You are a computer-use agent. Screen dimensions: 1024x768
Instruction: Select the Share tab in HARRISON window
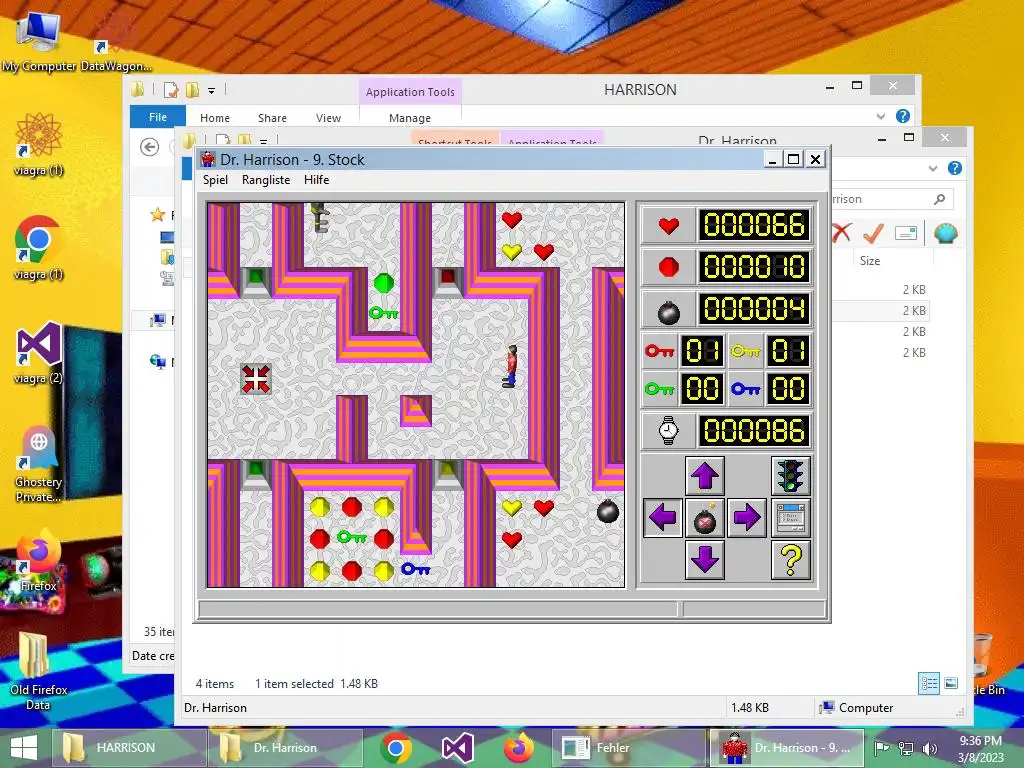(x=272, y=118)
